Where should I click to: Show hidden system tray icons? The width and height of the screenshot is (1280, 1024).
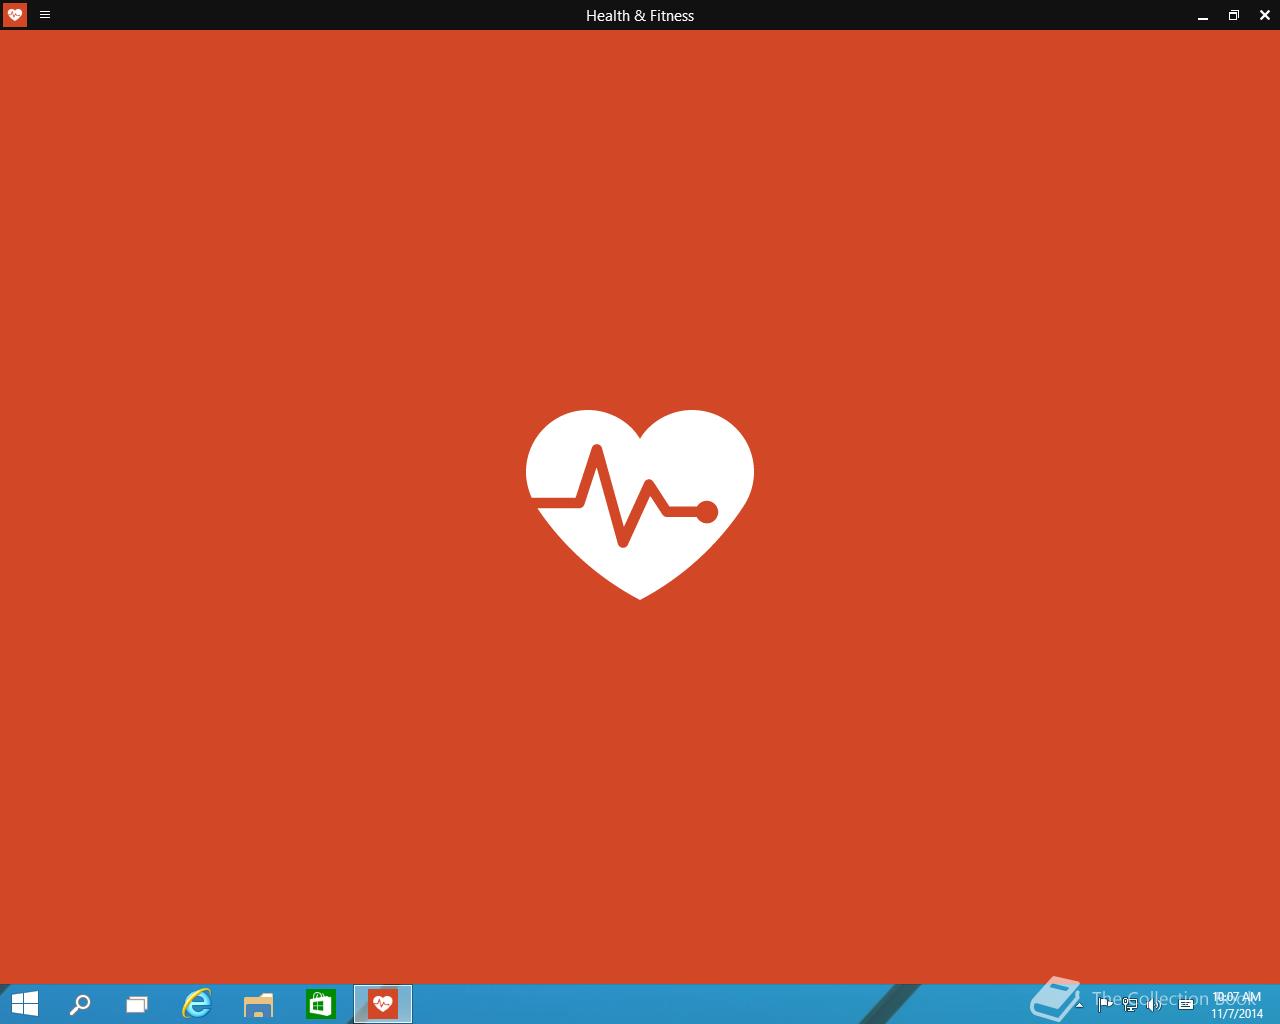[1079, 1004]
